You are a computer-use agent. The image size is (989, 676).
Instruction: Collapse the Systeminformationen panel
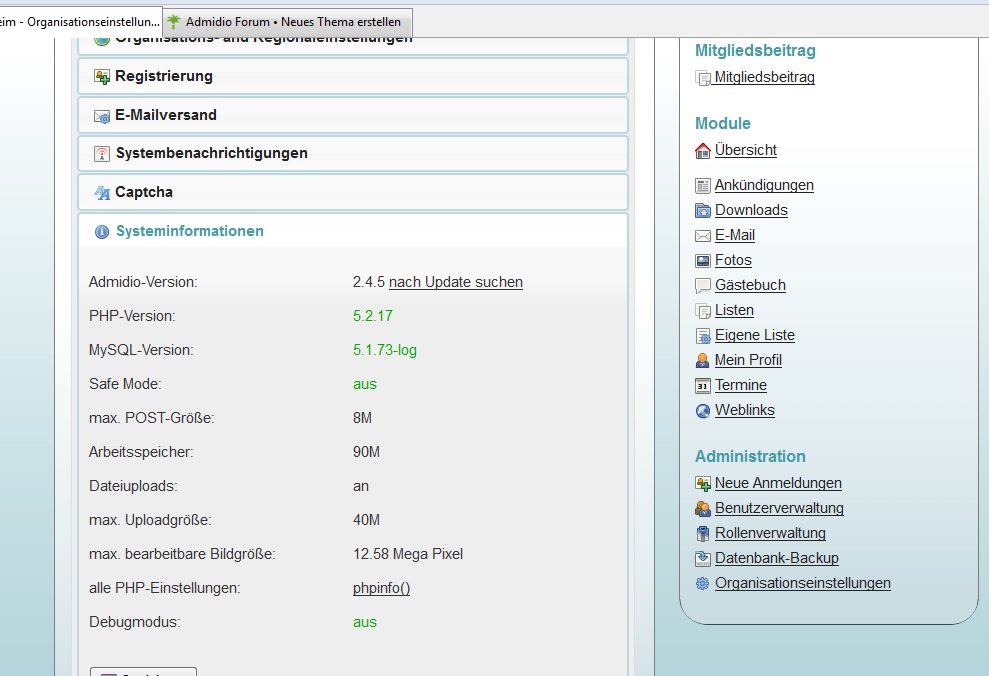189,231
